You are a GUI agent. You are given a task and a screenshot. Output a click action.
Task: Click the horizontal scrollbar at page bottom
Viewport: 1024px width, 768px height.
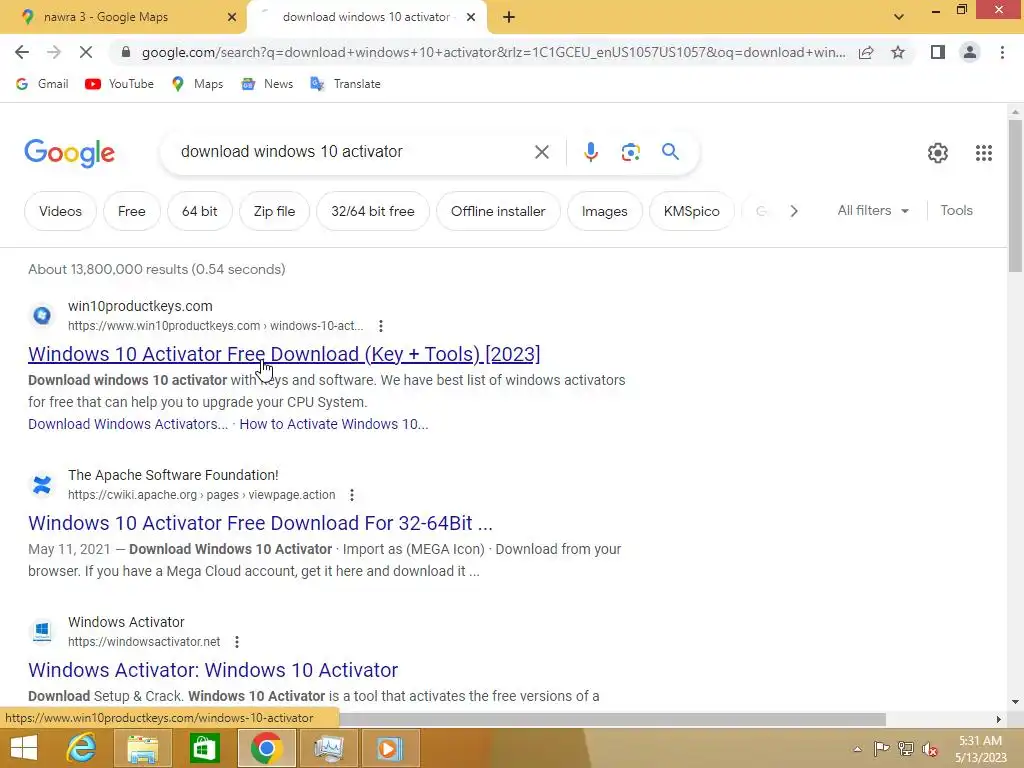pos(613,719)
